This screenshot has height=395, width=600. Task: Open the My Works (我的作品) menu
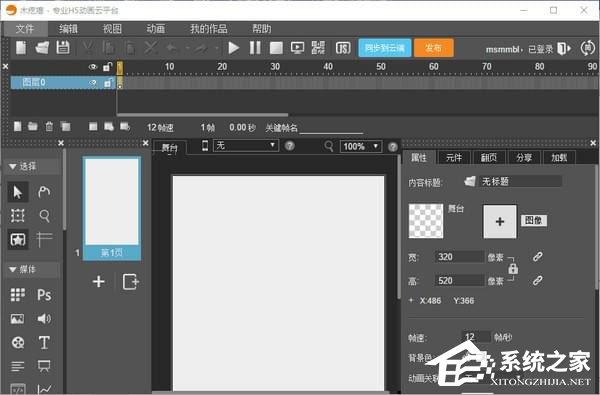point(209,29)
